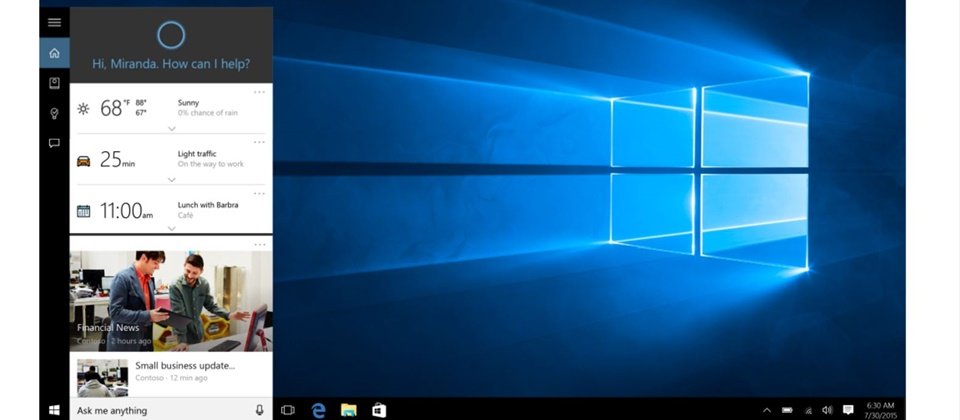The image size is (960, 420).
Task: Expand the weather card chevron
Action: [171, 129]
